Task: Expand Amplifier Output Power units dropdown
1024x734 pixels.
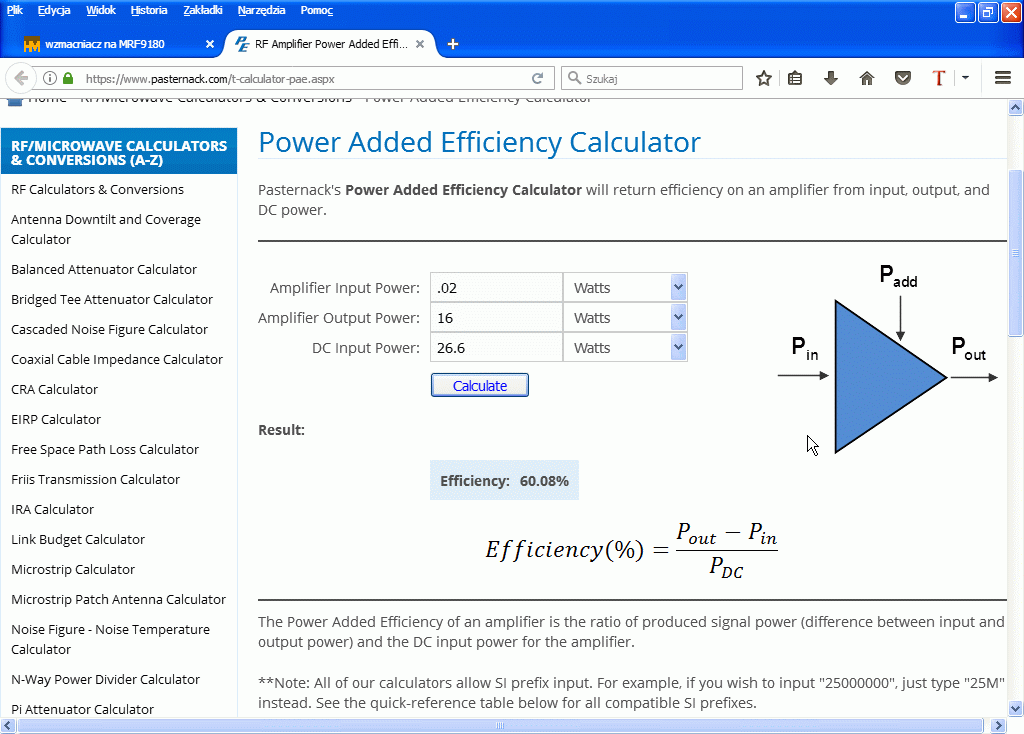Action: click(678, 318)
